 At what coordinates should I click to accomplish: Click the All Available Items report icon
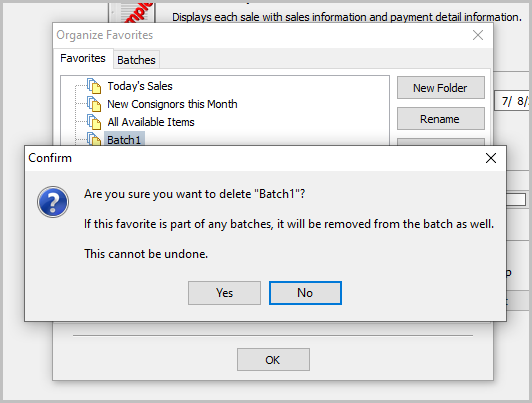pos(94,122)
